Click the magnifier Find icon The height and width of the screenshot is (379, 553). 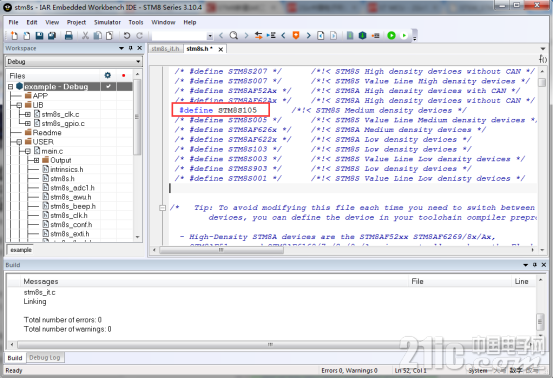233,36
